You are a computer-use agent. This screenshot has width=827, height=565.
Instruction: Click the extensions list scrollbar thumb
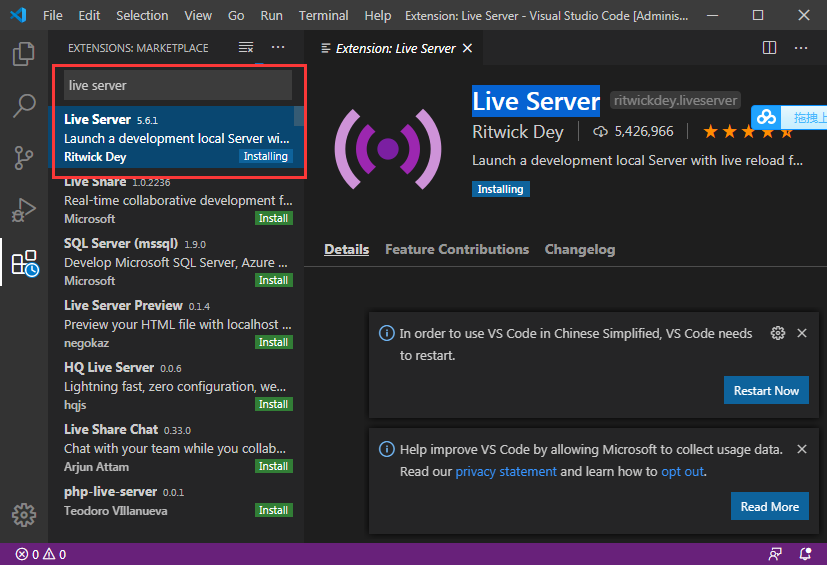point(299,117)
